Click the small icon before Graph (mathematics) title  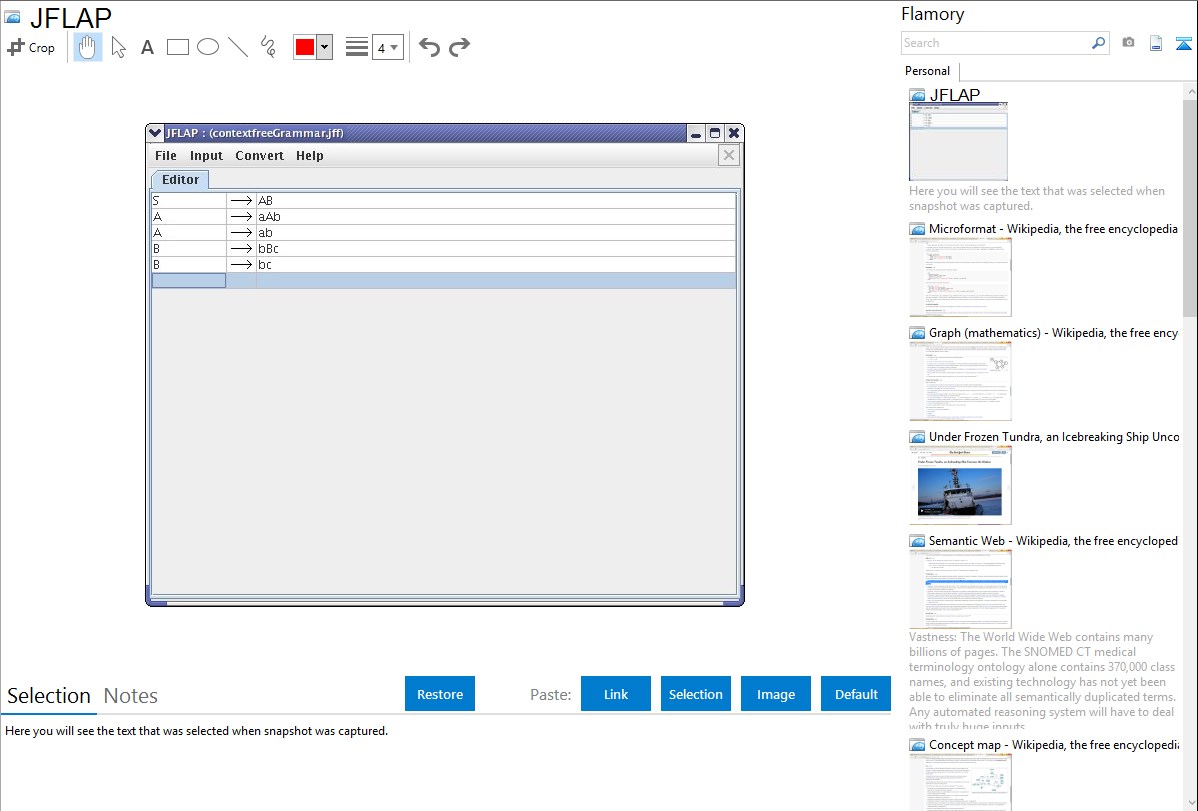[918, 333]
